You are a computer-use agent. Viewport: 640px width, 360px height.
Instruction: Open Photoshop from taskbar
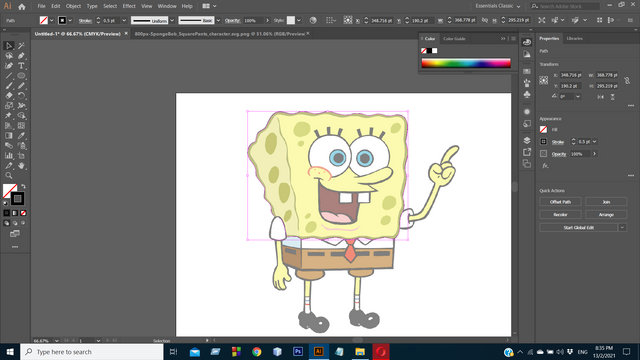click(x=298, y=351)
